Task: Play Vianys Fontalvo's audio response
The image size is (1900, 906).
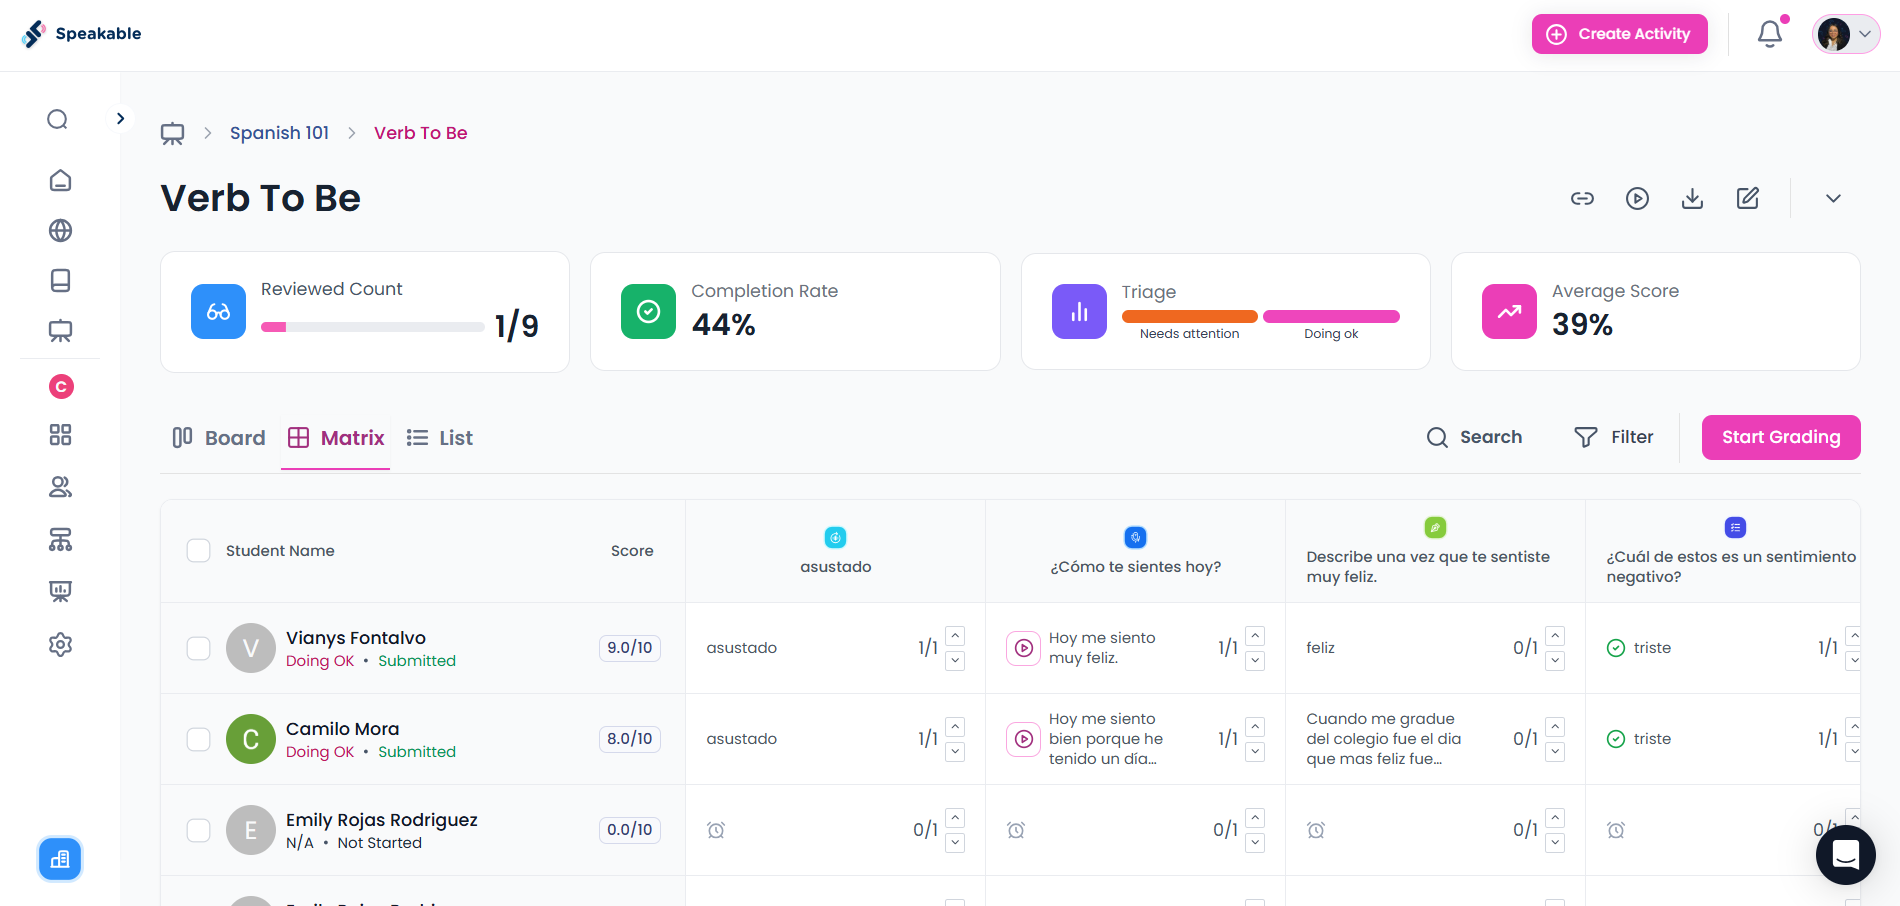Action: pyautogui.click(x=1023, y=648)
